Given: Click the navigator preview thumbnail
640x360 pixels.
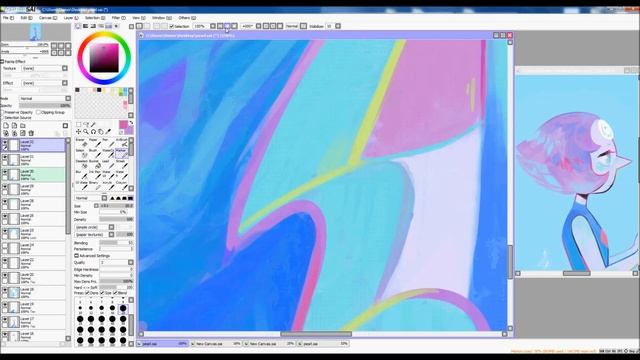Looking at the screenshot, I should tap(35, 32).
